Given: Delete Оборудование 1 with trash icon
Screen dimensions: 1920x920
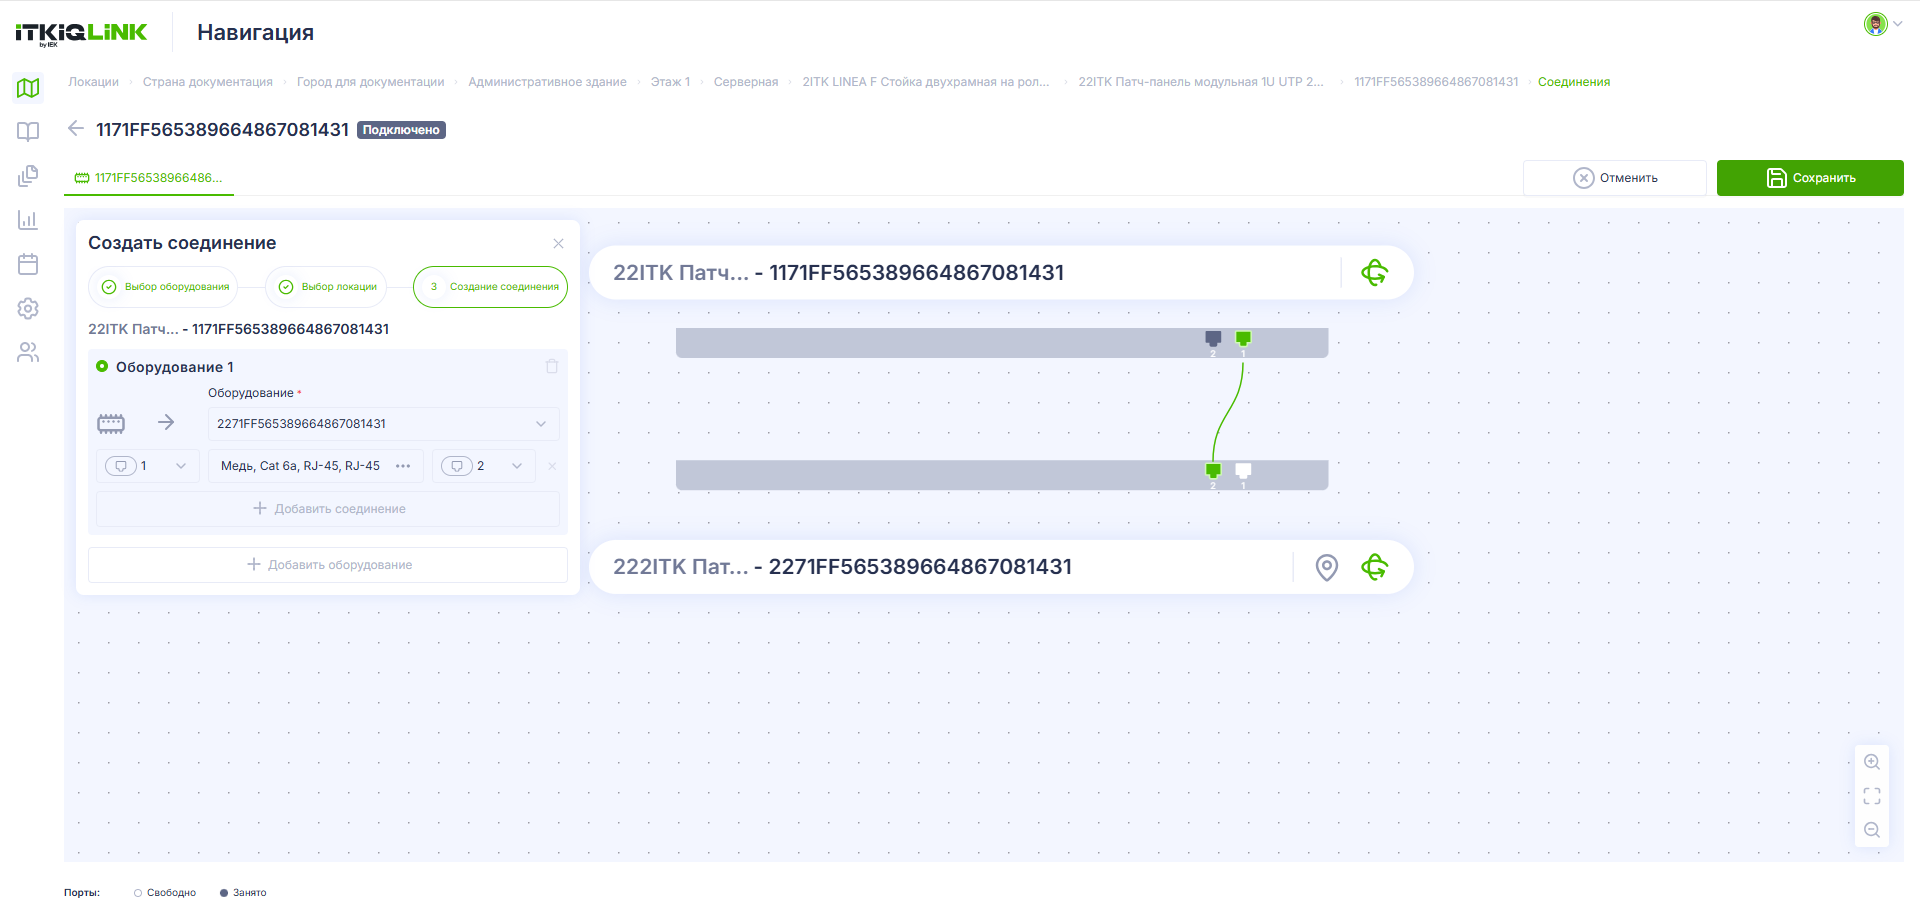Looking at the screenshot, I should (552, 366).
